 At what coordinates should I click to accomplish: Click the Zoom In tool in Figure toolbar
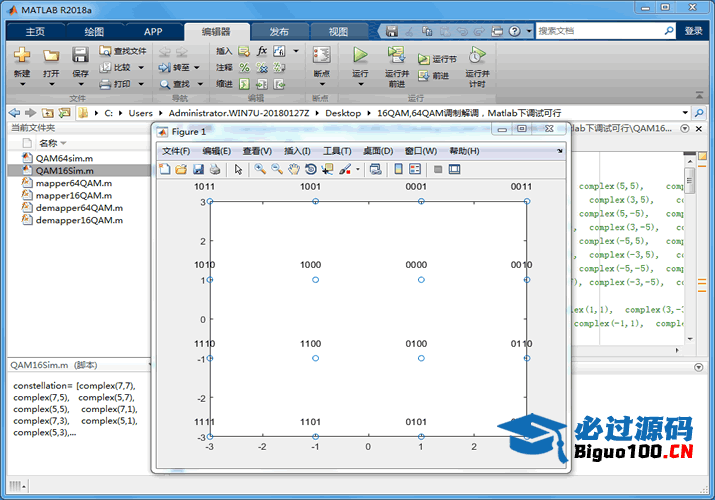[x=260, y=169]
